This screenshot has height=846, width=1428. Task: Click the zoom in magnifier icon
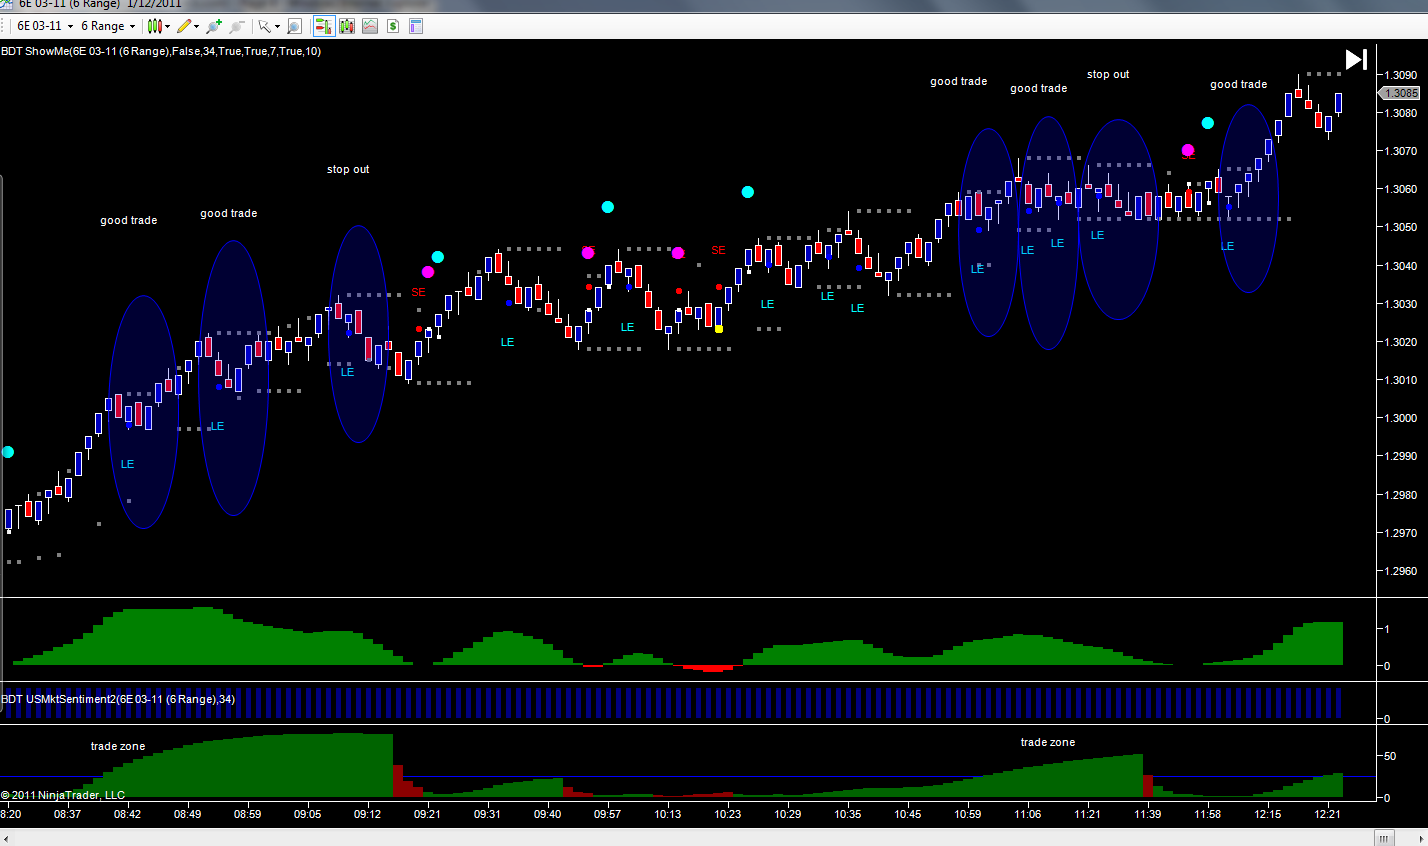click(214, 26)
